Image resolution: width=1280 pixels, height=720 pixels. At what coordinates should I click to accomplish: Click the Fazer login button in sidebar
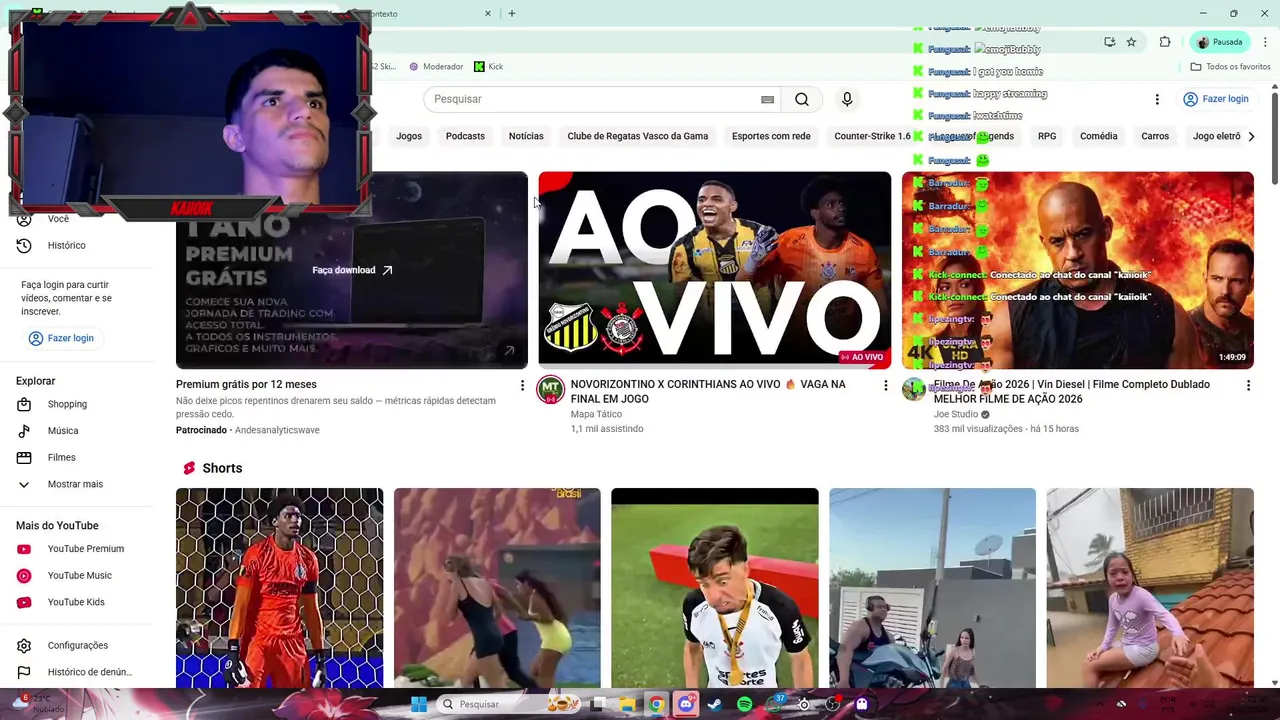61,338
